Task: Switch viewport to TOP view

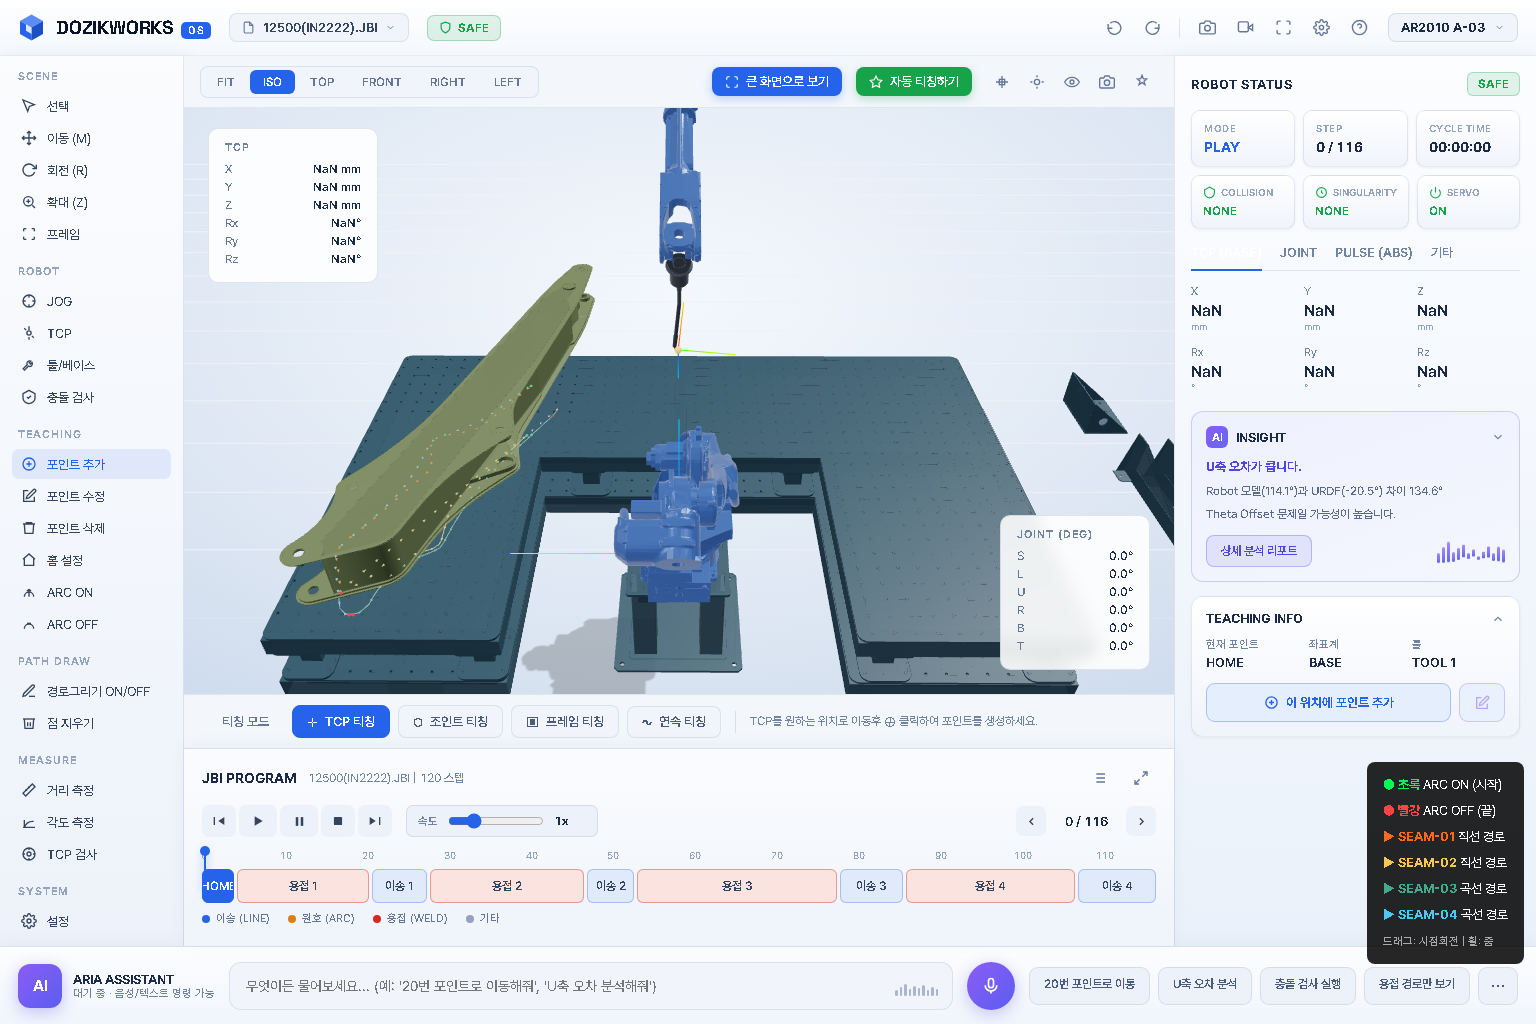Action: tap(322, 82)
